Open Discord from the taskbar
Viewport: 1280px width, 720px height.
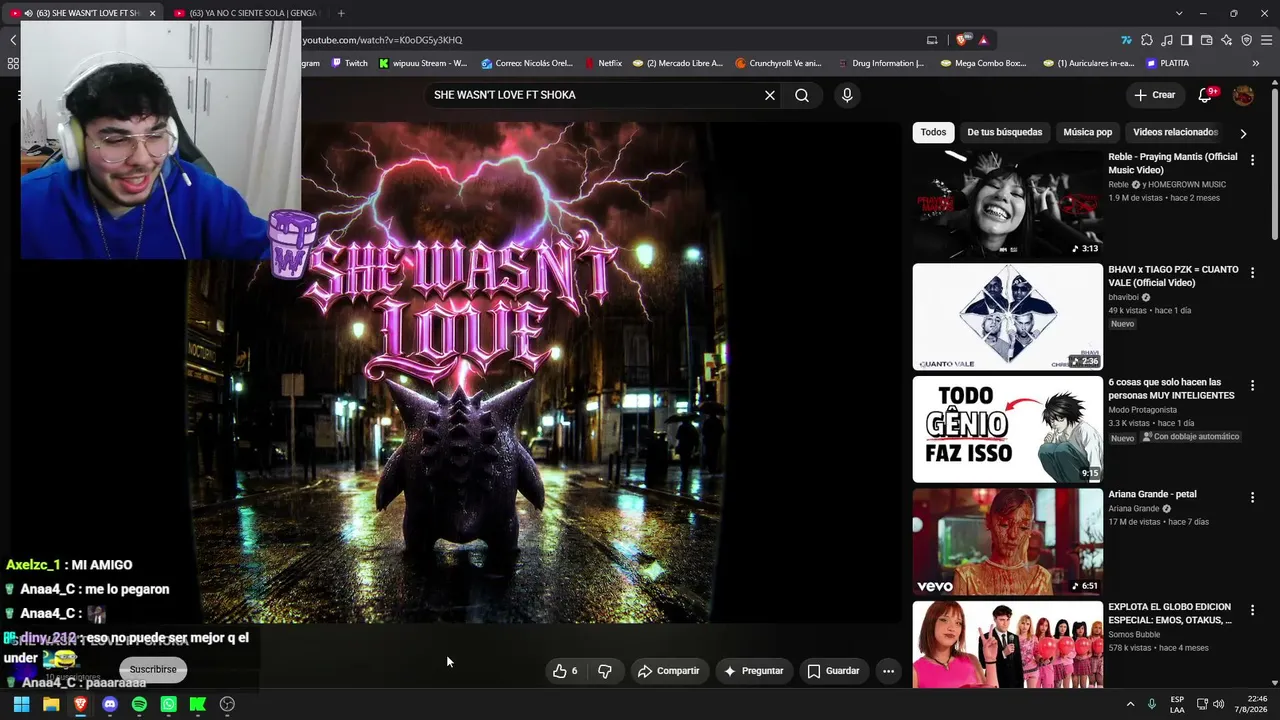click(x=110, y=704)
